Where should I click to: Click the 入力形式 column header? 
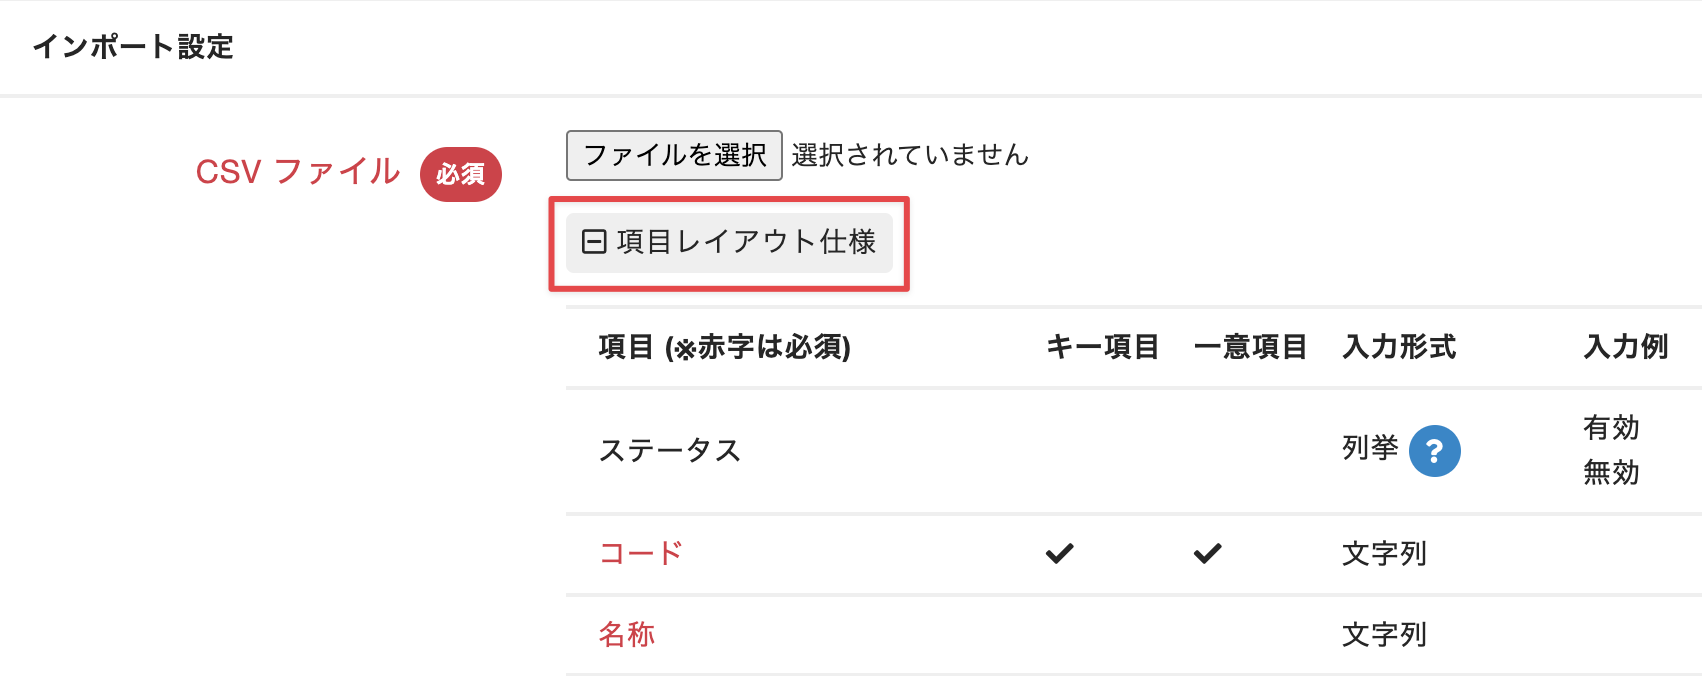pos(1398,347)
